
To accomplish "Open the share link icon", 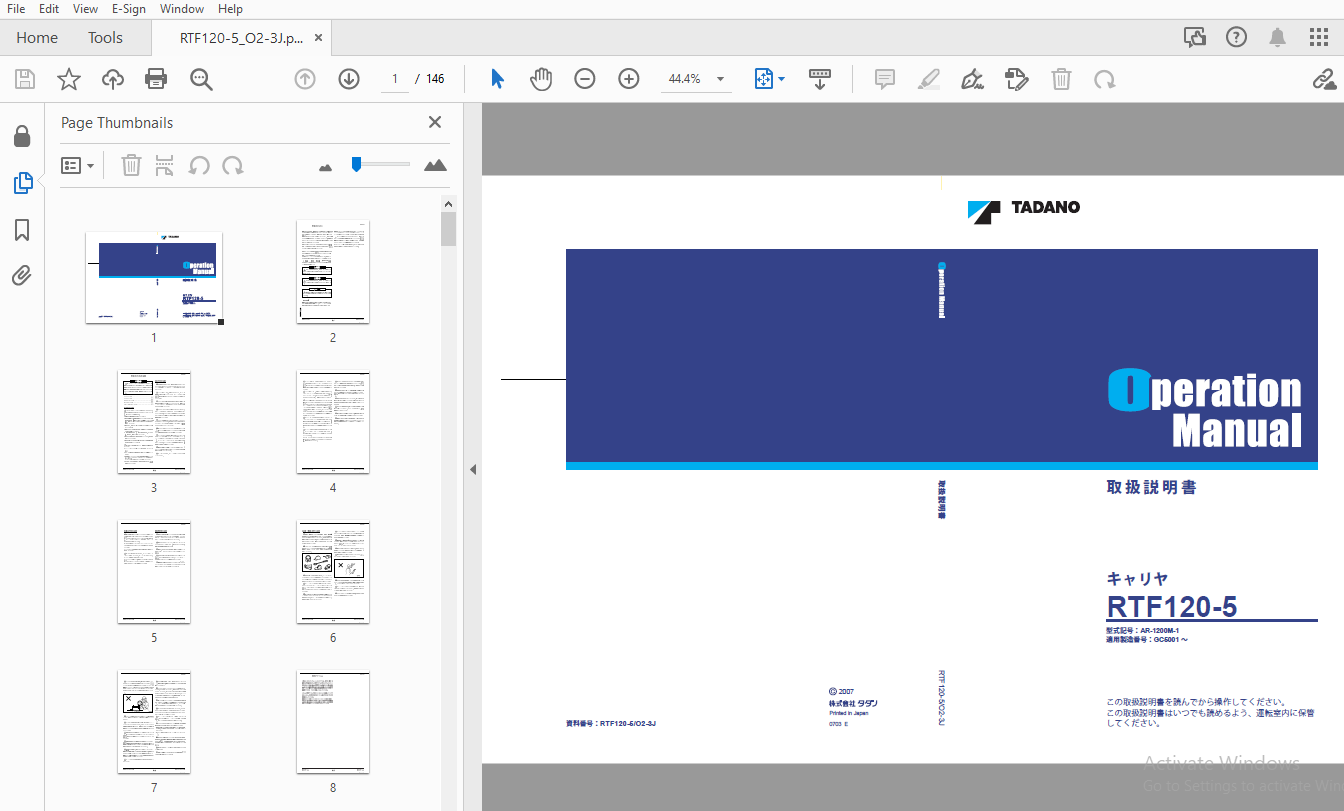I will click(1324, 79).
